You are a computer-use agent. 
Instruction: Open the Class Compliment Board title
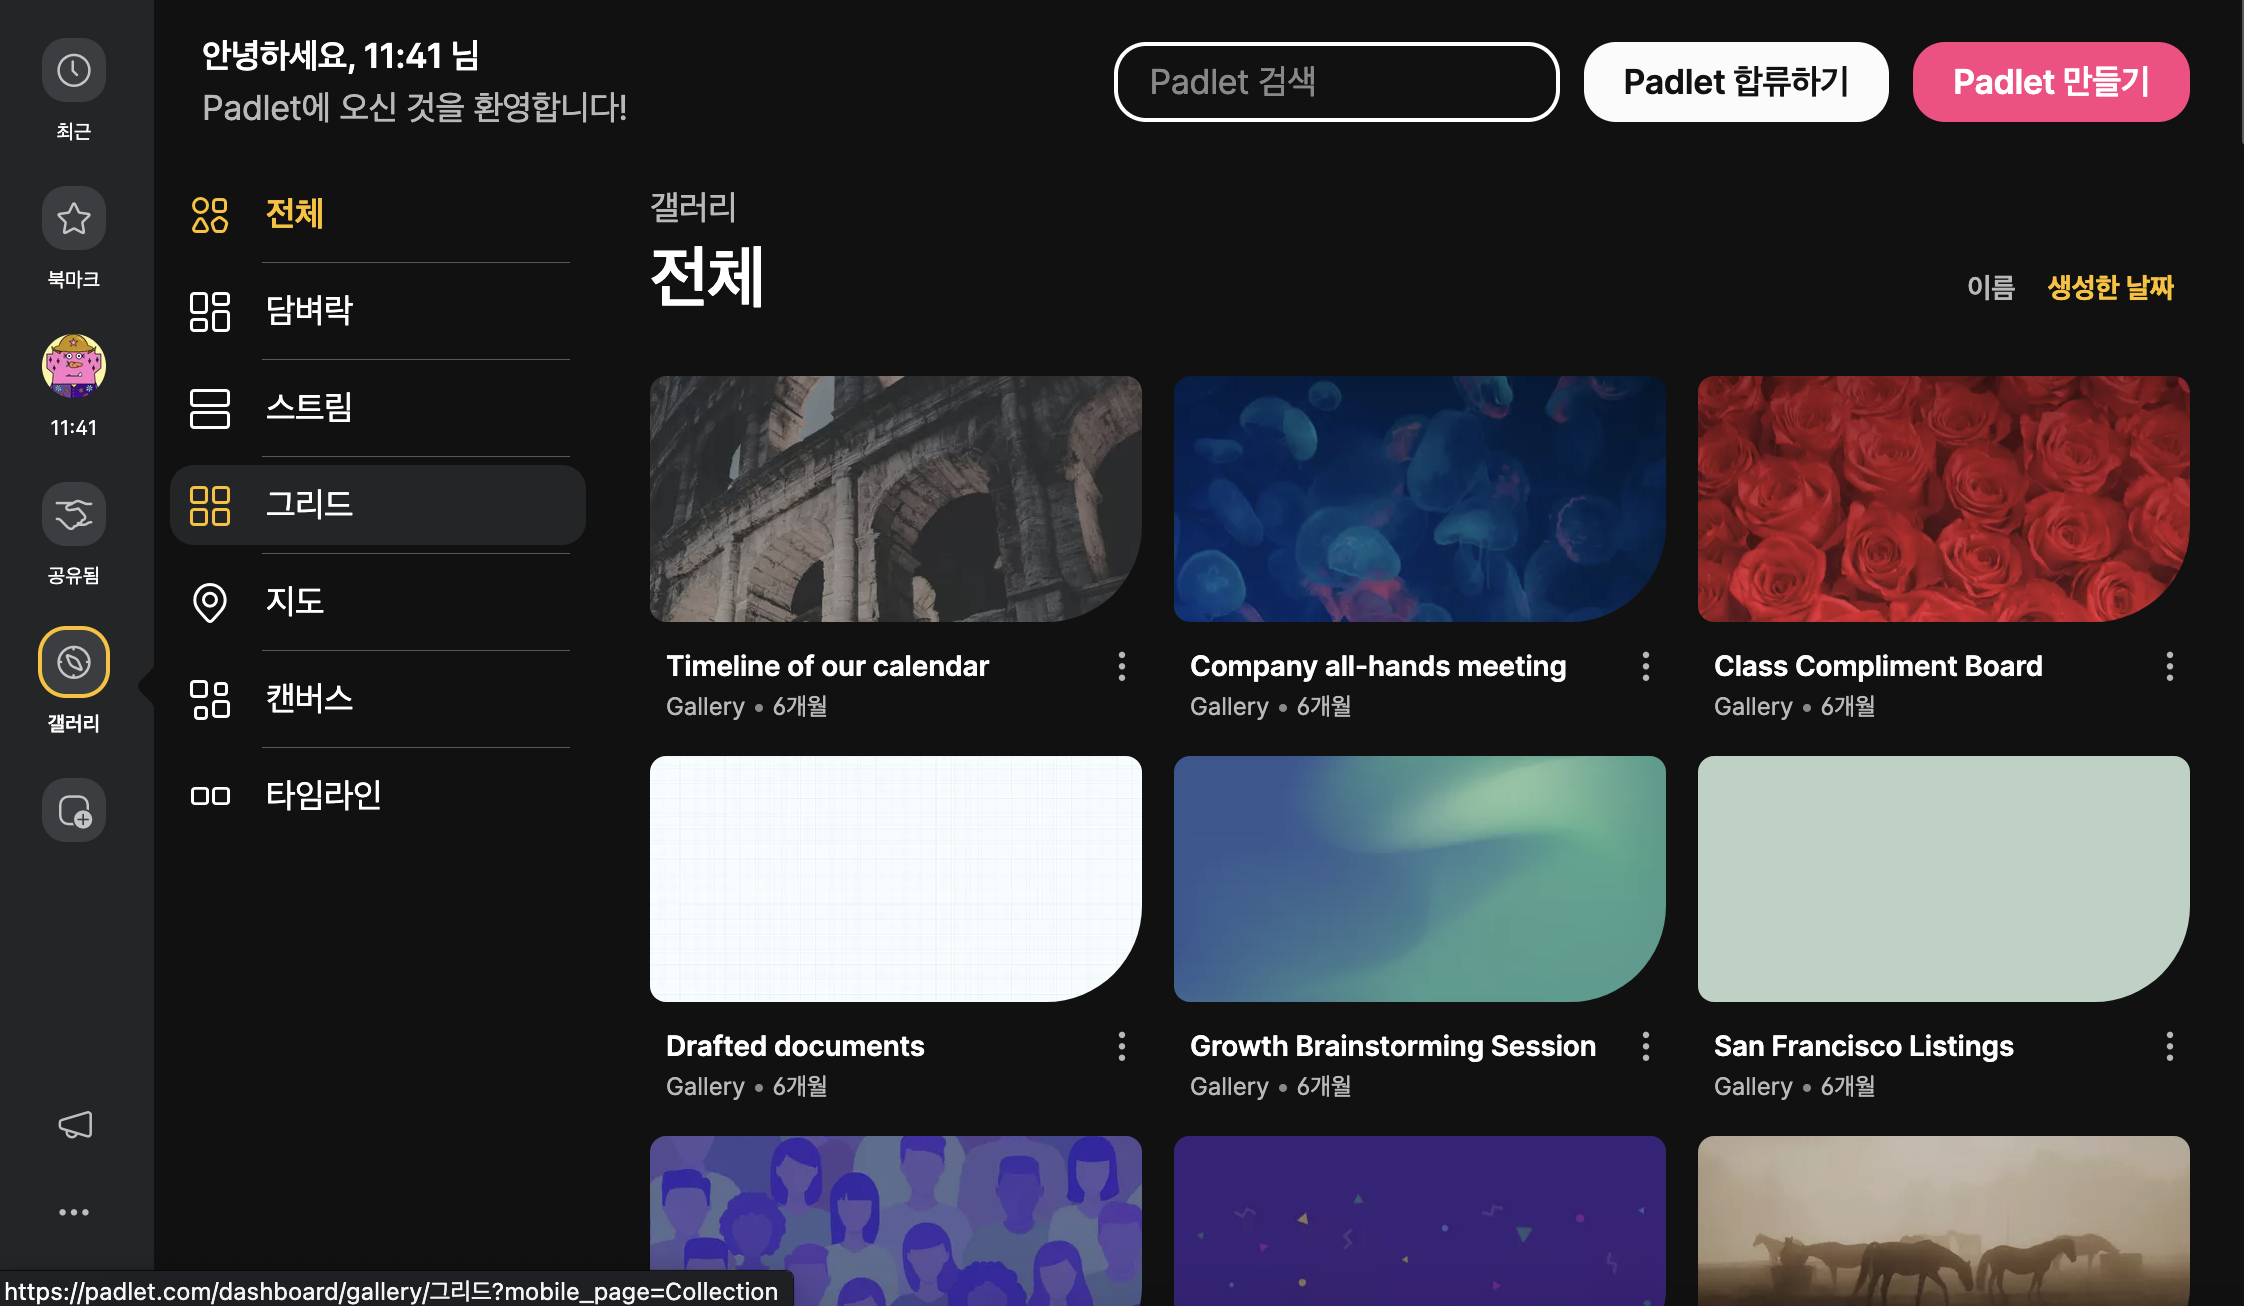1878,666
